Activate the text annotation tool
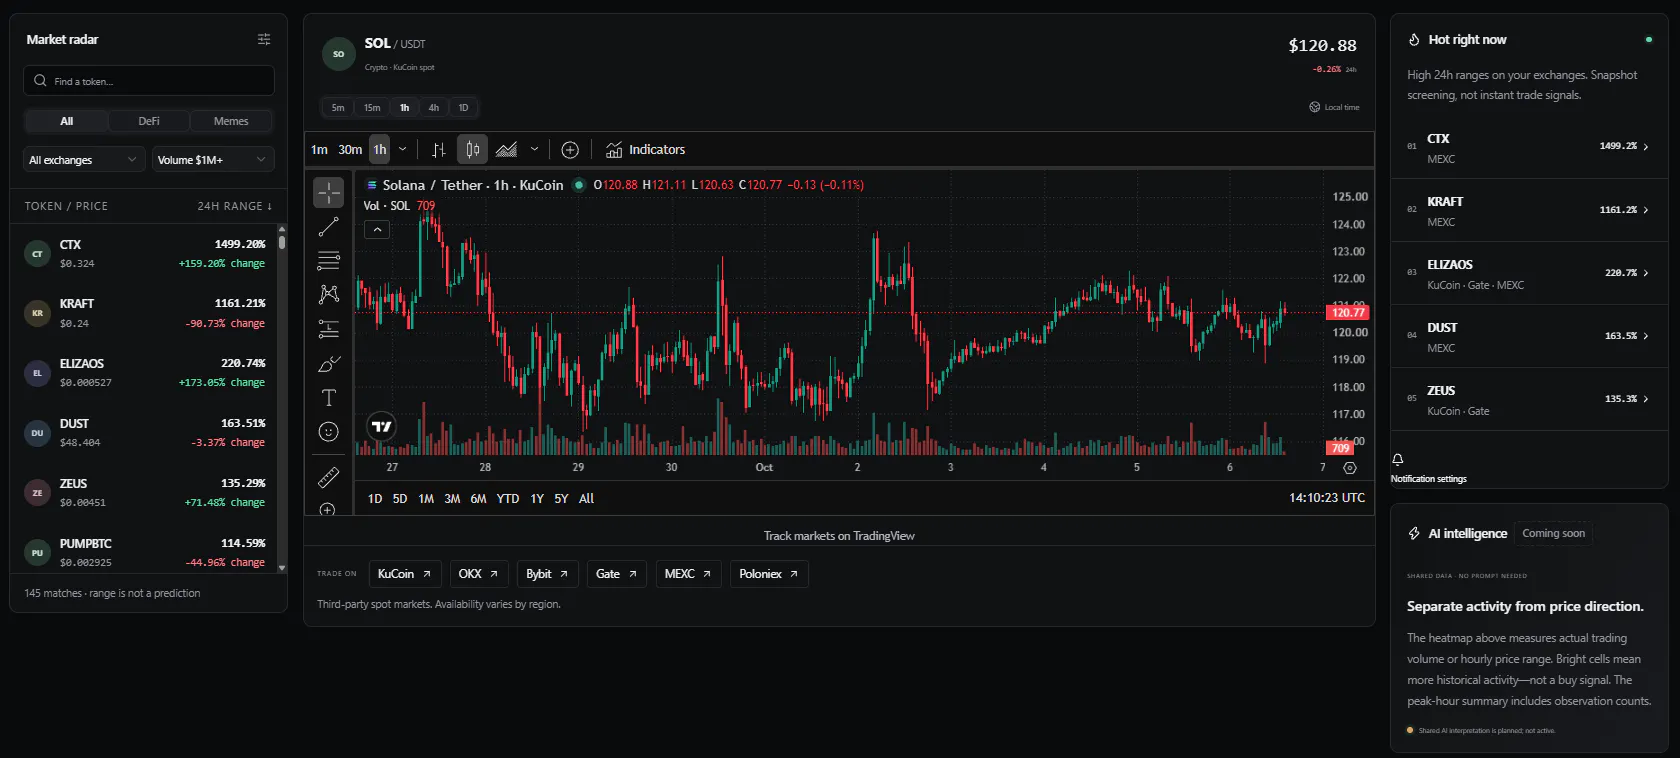1680x758 pixels. tap(328, 398)
